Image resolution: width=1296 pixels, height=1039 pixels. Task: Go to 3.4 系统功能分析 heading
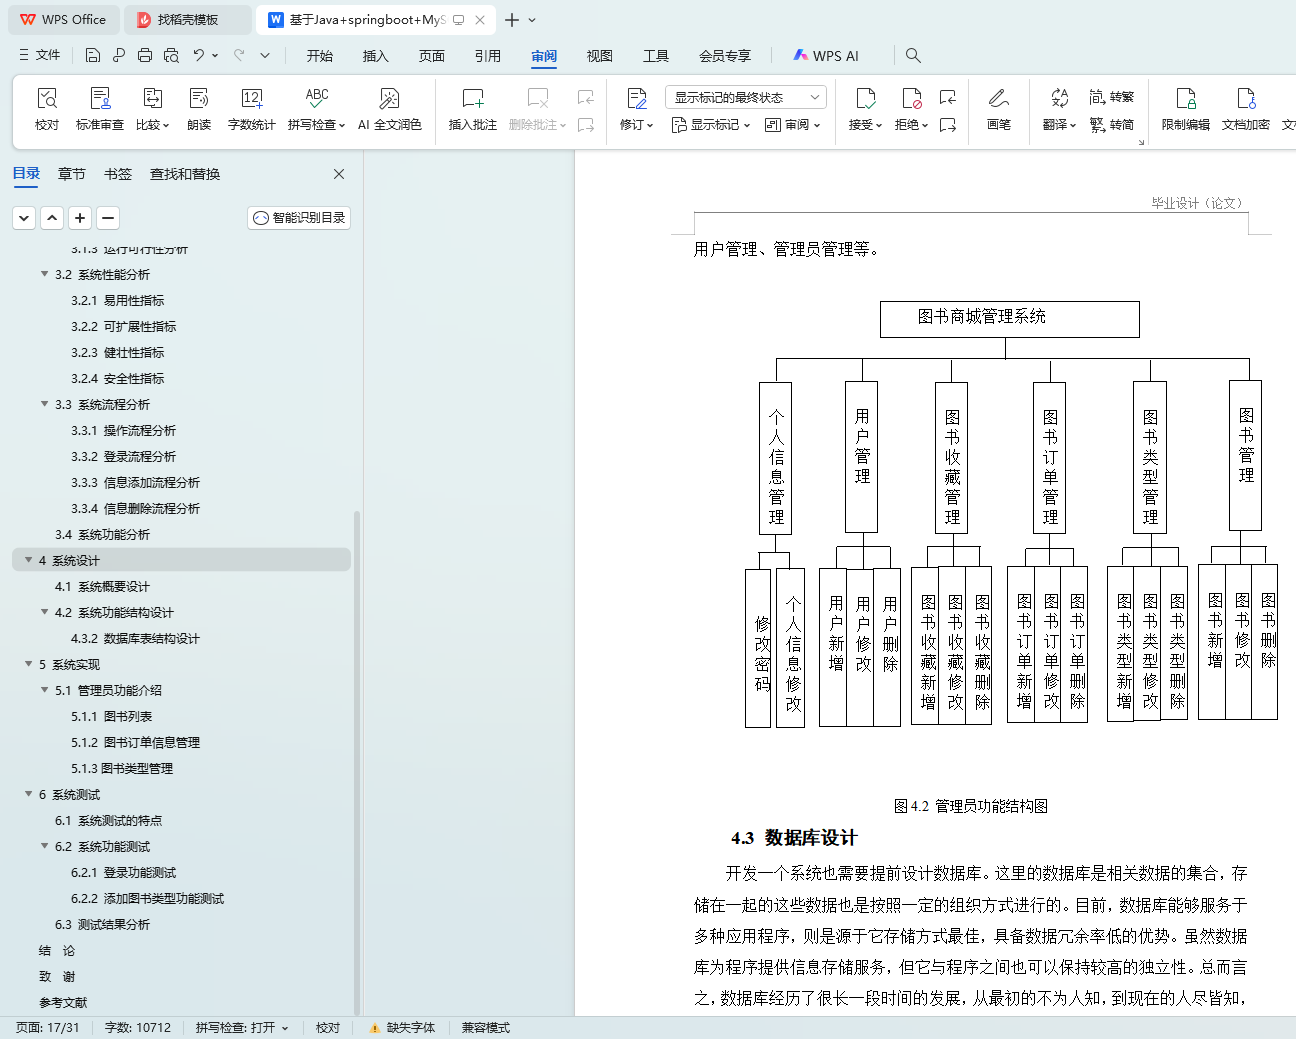point(102,534)
